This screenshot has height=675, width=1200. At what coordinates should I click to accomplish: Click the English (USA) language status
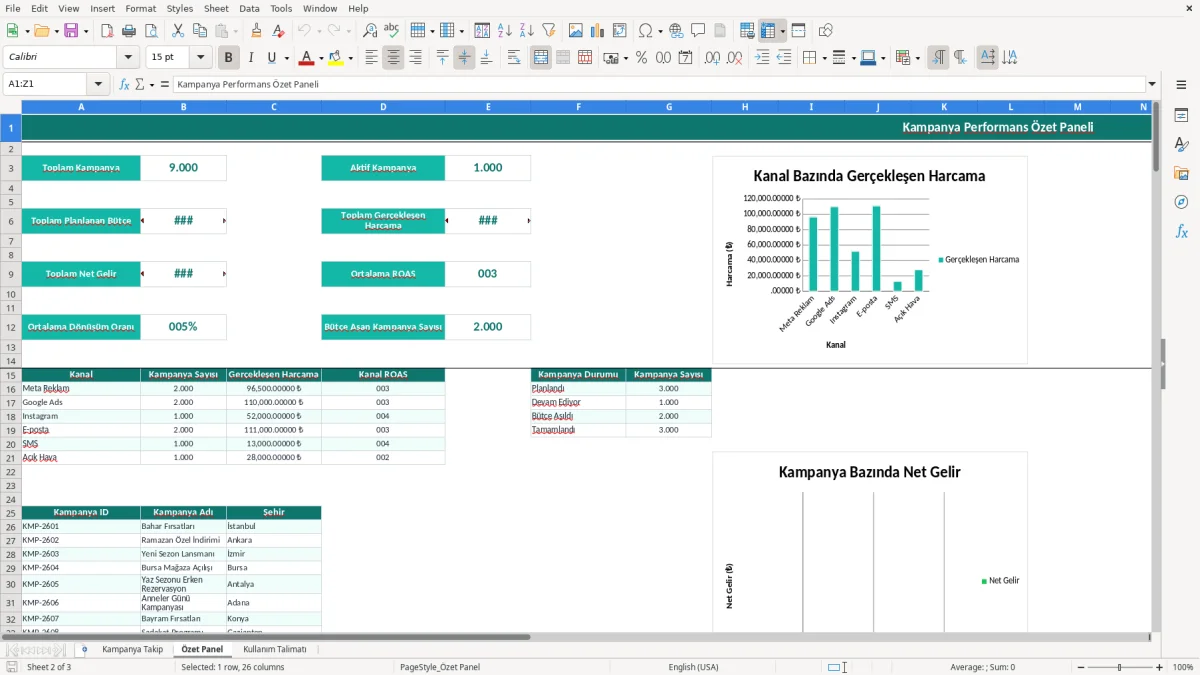pos(693,667)
